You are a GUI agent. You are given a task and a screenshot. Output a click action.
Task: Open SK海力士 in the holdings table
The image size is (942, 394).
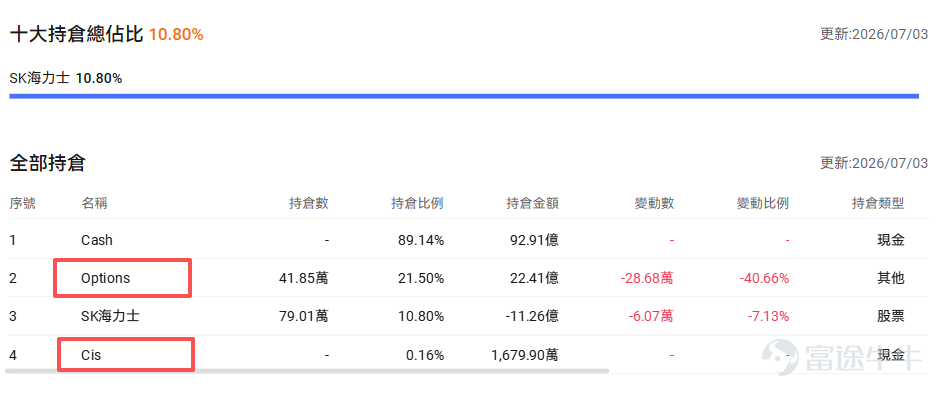[111, 315]
